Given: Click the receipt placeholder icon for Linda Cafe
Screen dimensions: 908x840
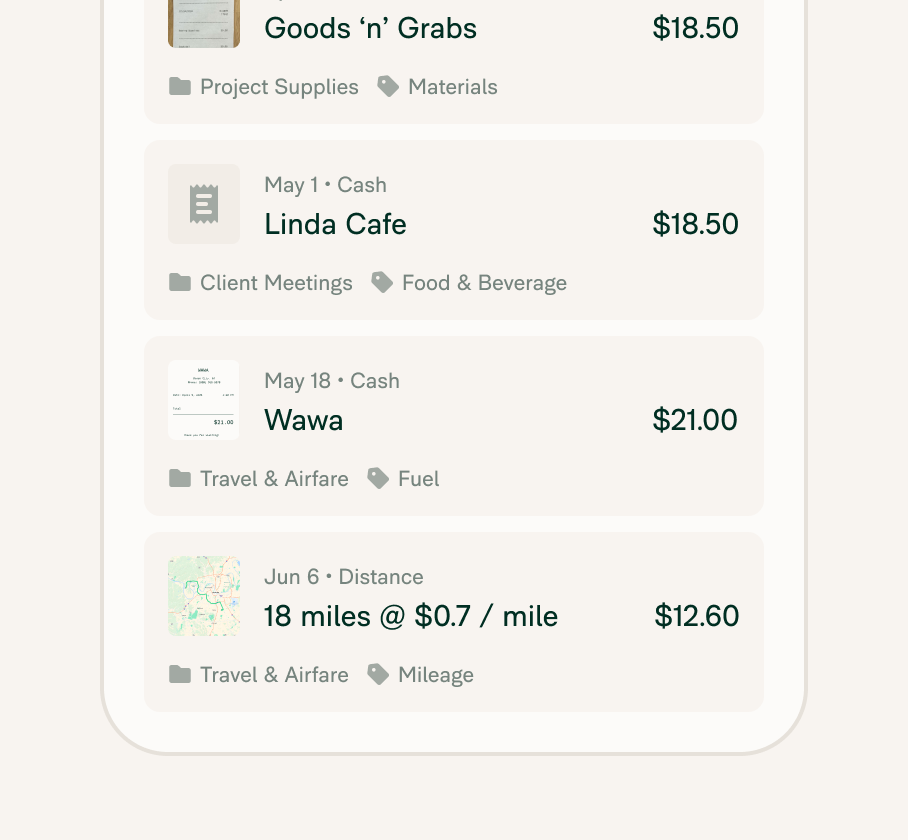Looking at the screenshot, I should click(204, 204).
